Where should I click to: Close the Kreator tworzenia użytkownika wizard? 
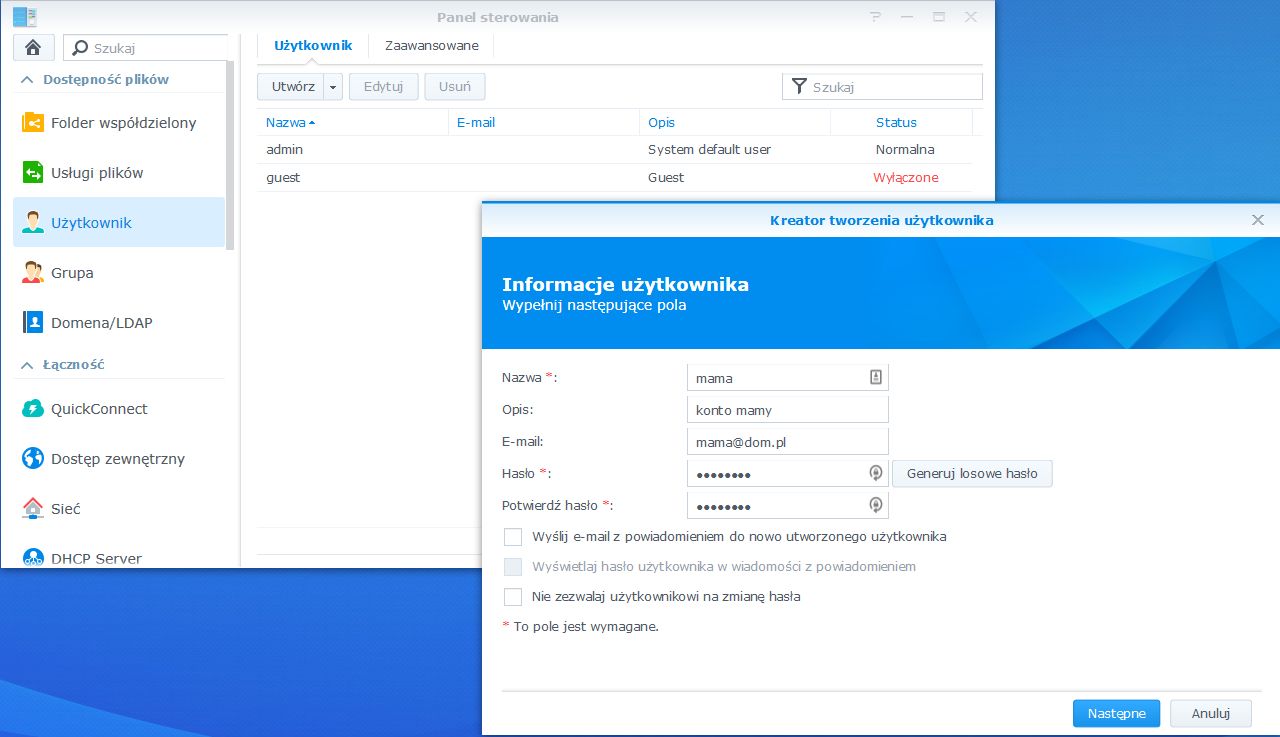click(x=1258, y=220)
